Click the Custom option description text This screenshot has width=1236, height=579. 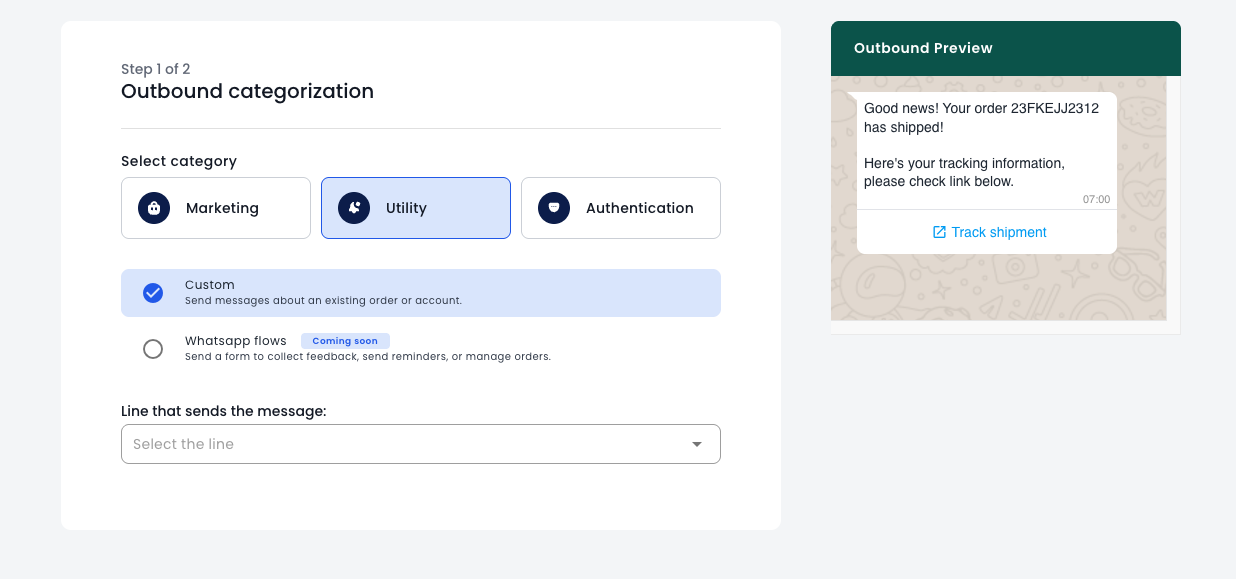tap(323, 300)
